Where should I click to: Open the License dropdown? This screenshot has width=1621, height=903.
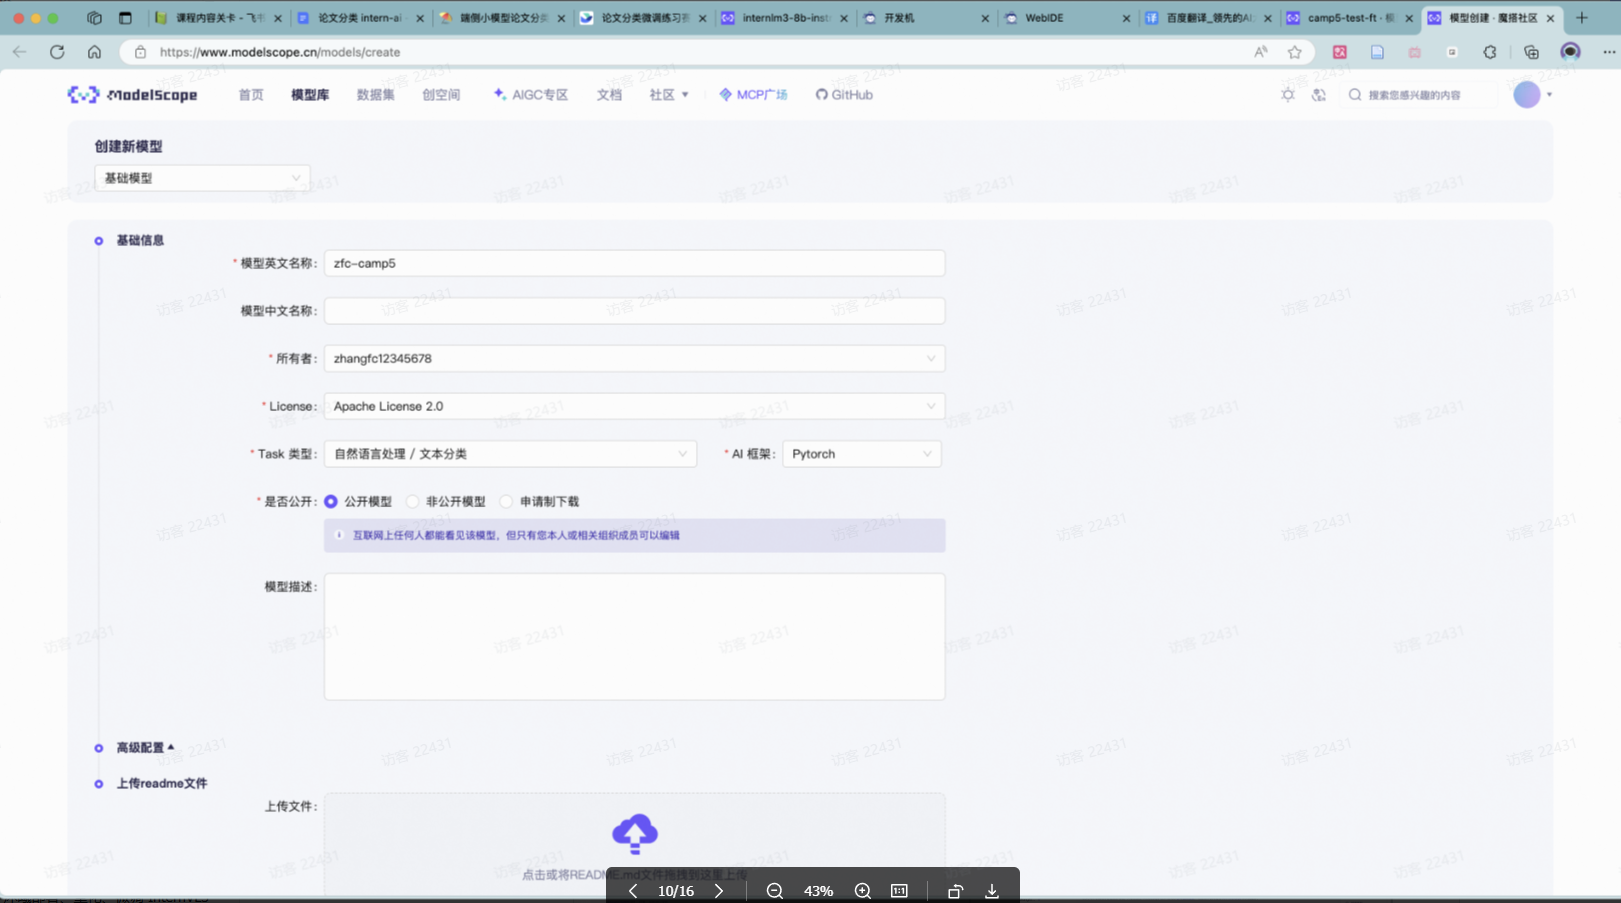coord(634,406)
